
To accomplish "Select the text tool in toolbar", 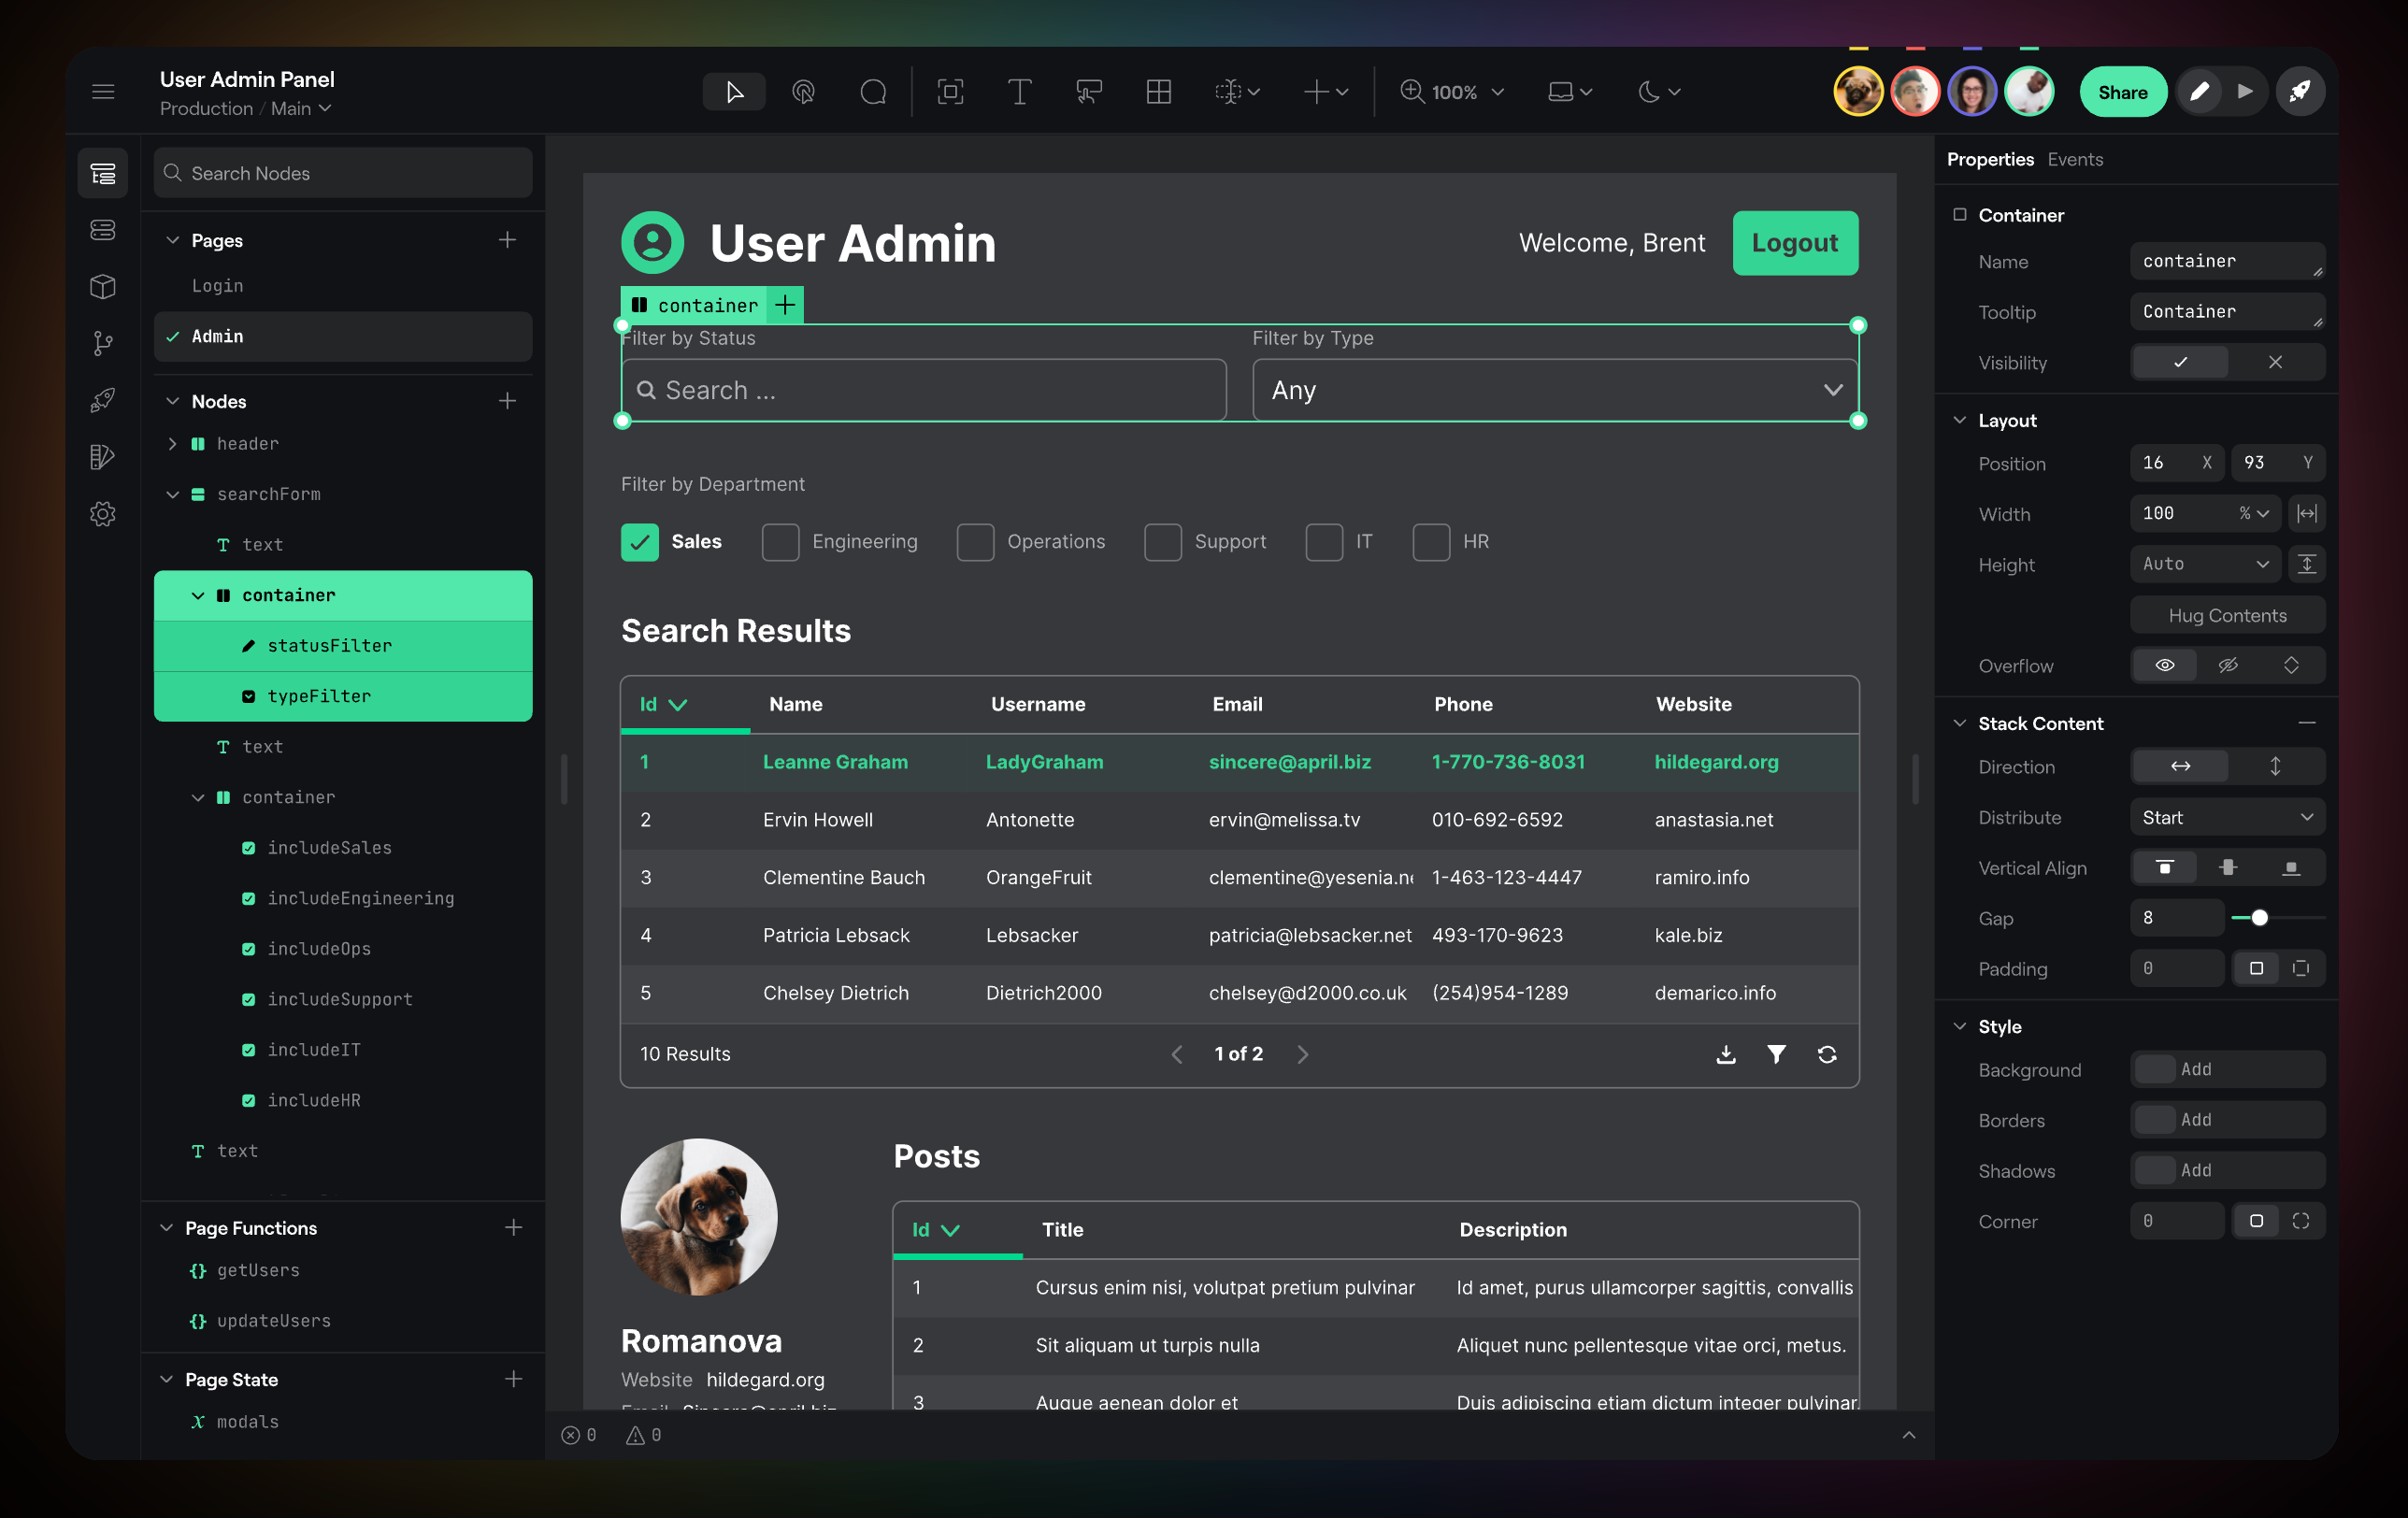I will tap(1019, 92).
